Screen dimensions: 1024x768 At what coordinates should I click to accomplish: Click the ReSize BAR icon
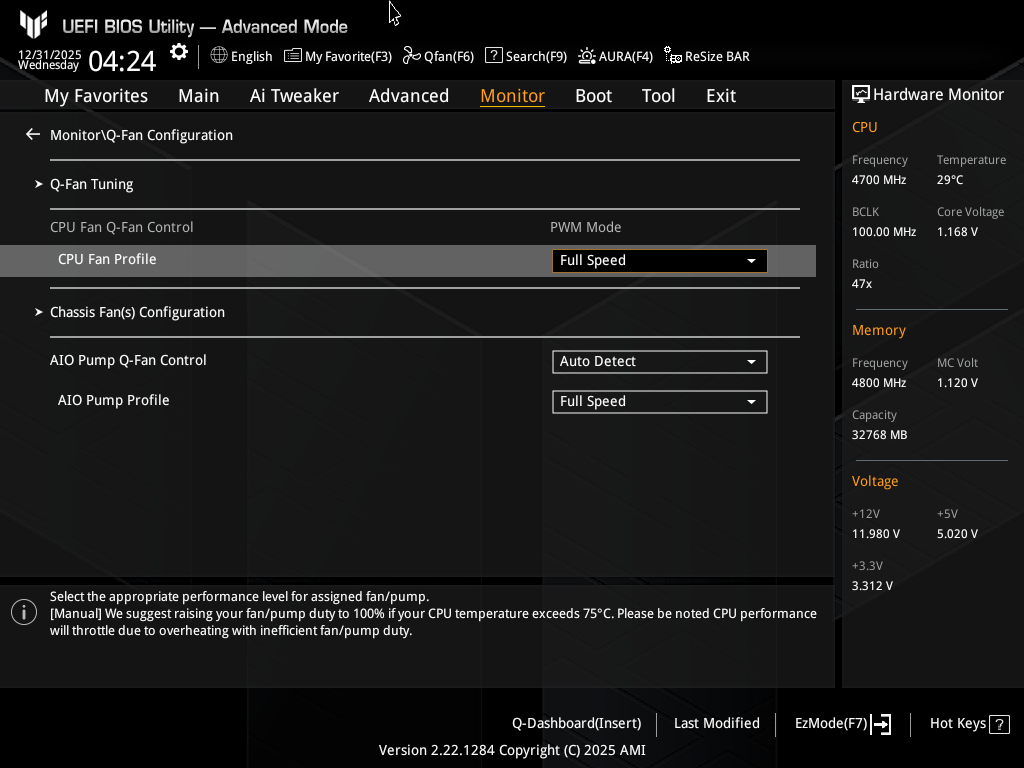coord(673,56)
